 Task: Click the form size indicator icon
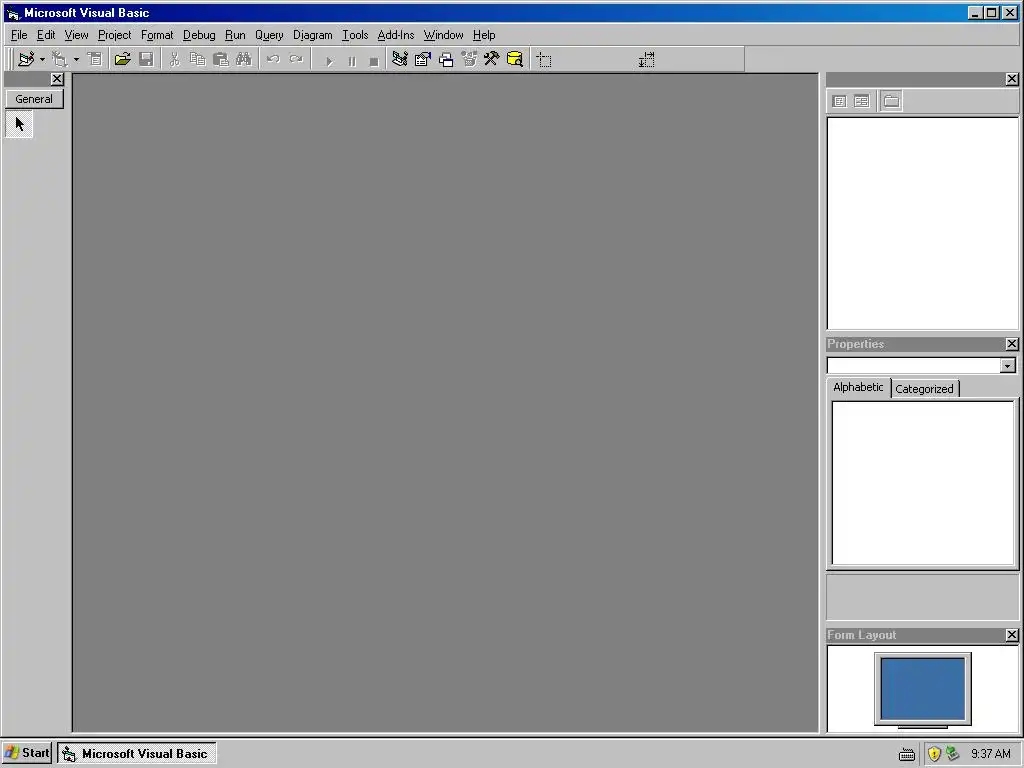tap(647, 60)
